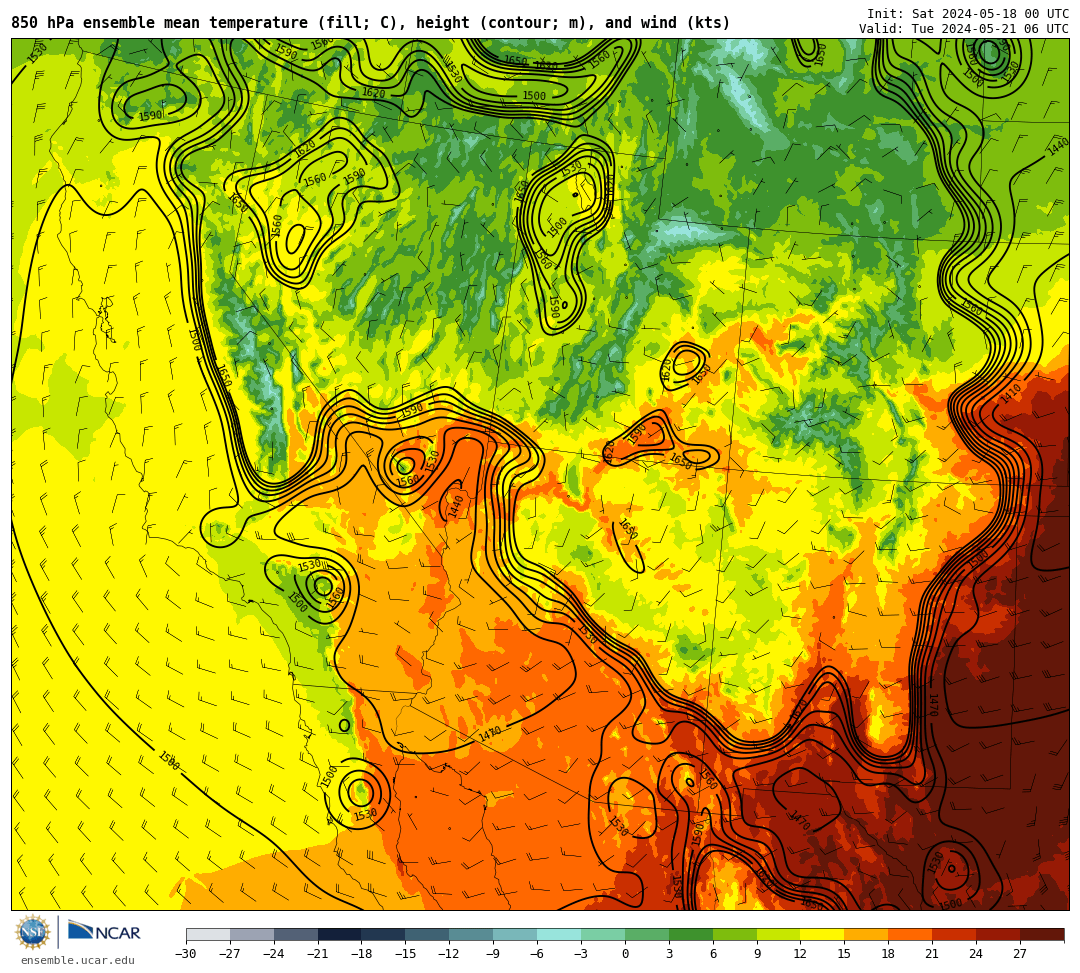Click the NSF logo icon
Viewport: 1080px width, 973px height.
32,933
